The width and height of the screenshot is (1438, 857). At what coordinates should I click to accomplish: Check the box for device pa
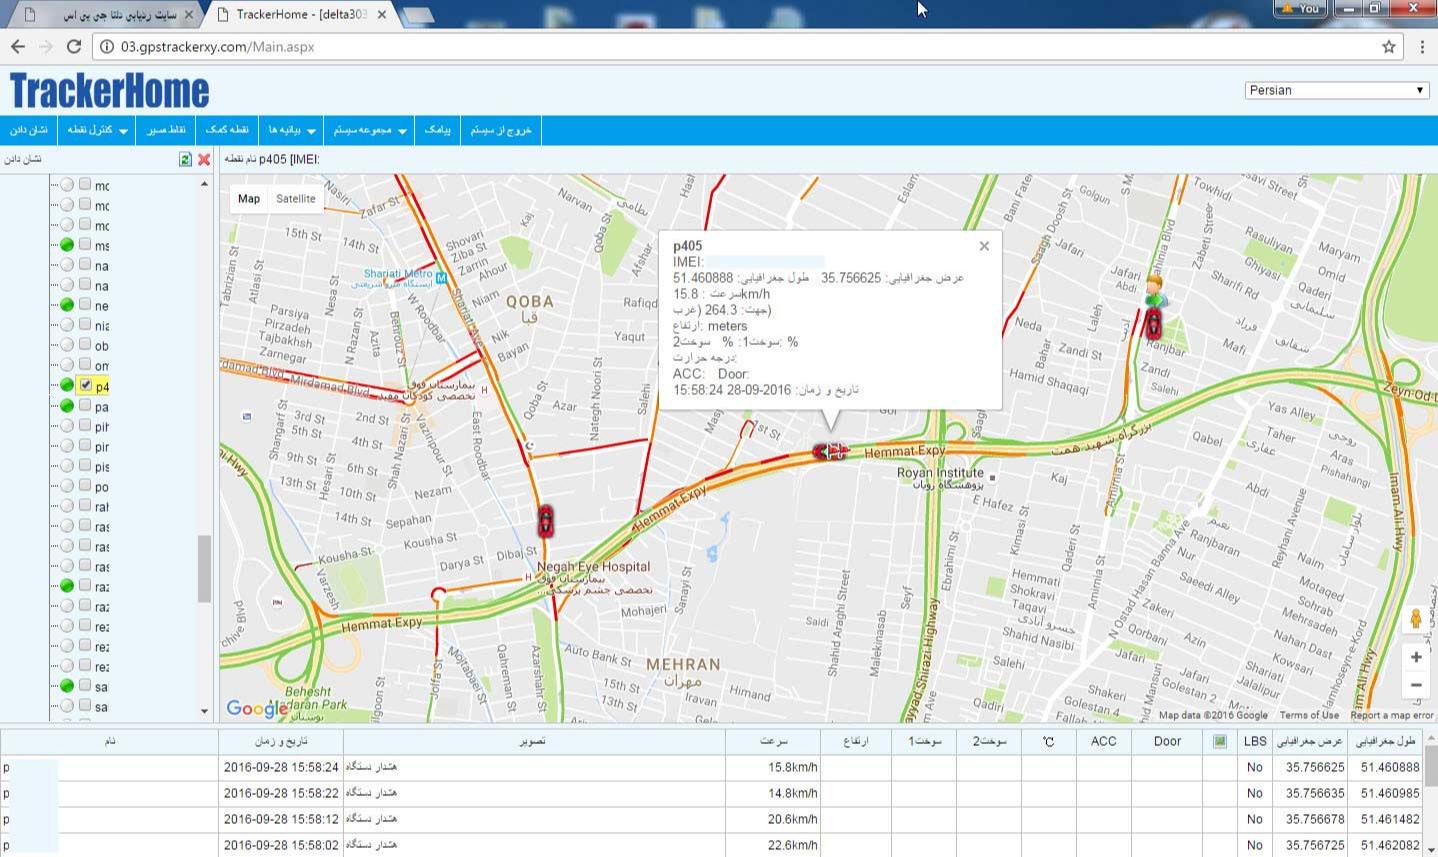(85, 405)
